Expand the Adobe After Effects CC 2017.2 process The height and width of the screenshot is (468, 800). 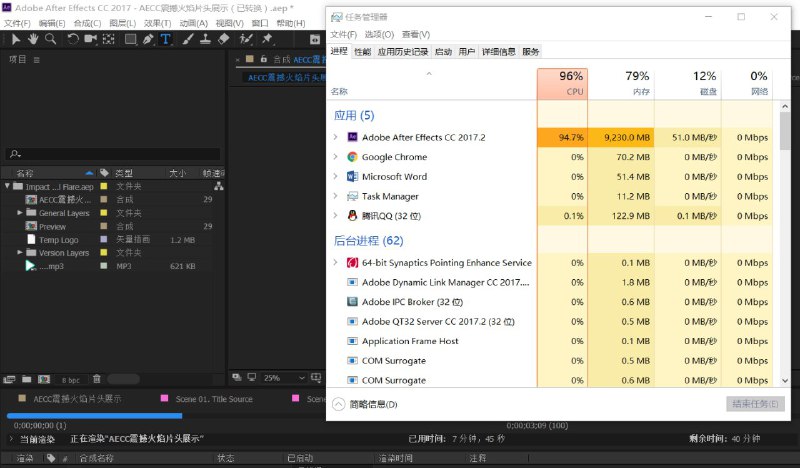coord(335,137)
